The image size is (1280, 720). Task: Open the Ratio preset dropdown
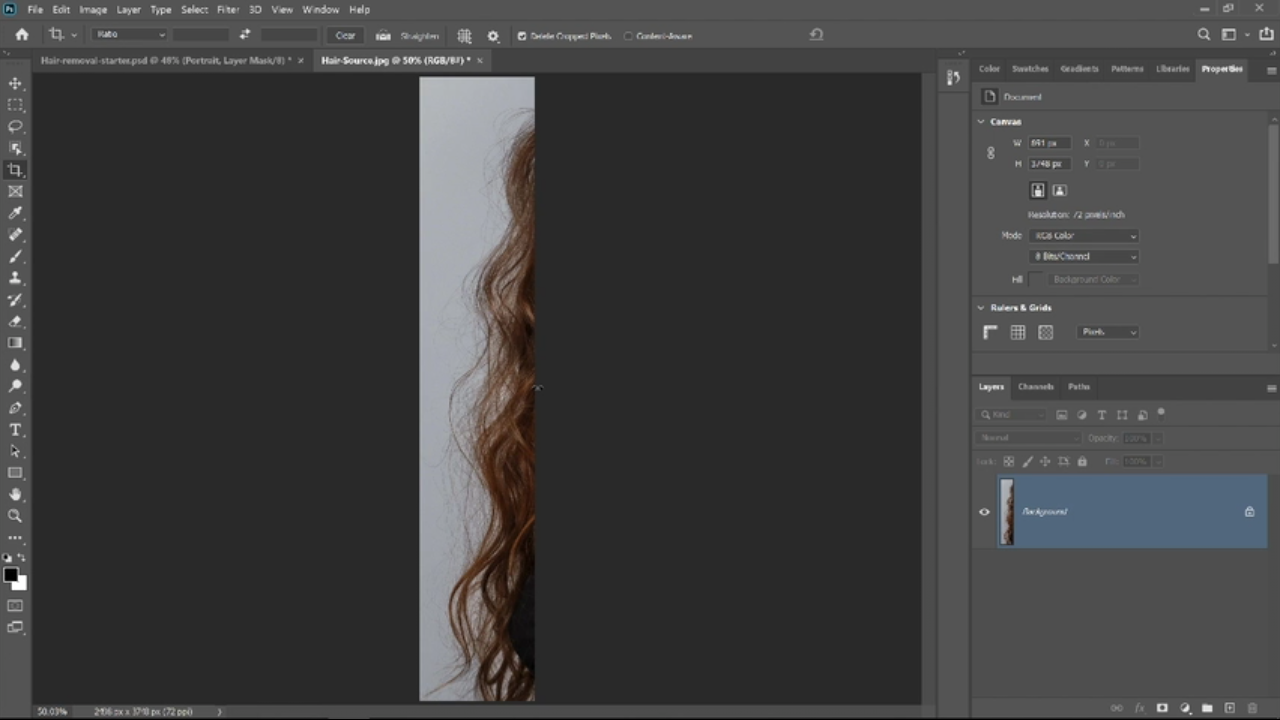tap(130, 35)
